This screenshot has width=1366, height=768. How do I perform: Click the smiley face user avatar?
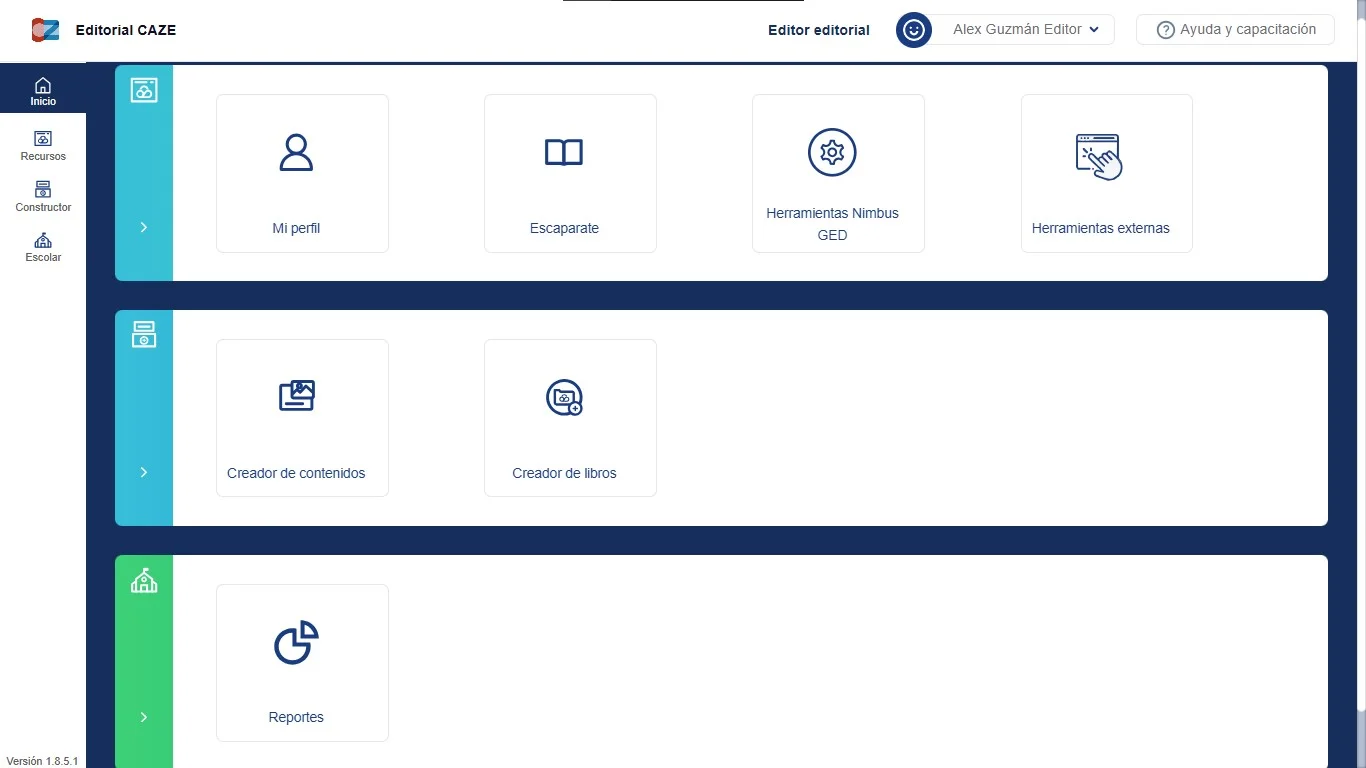pyautogui.click(x=913, y=30)
